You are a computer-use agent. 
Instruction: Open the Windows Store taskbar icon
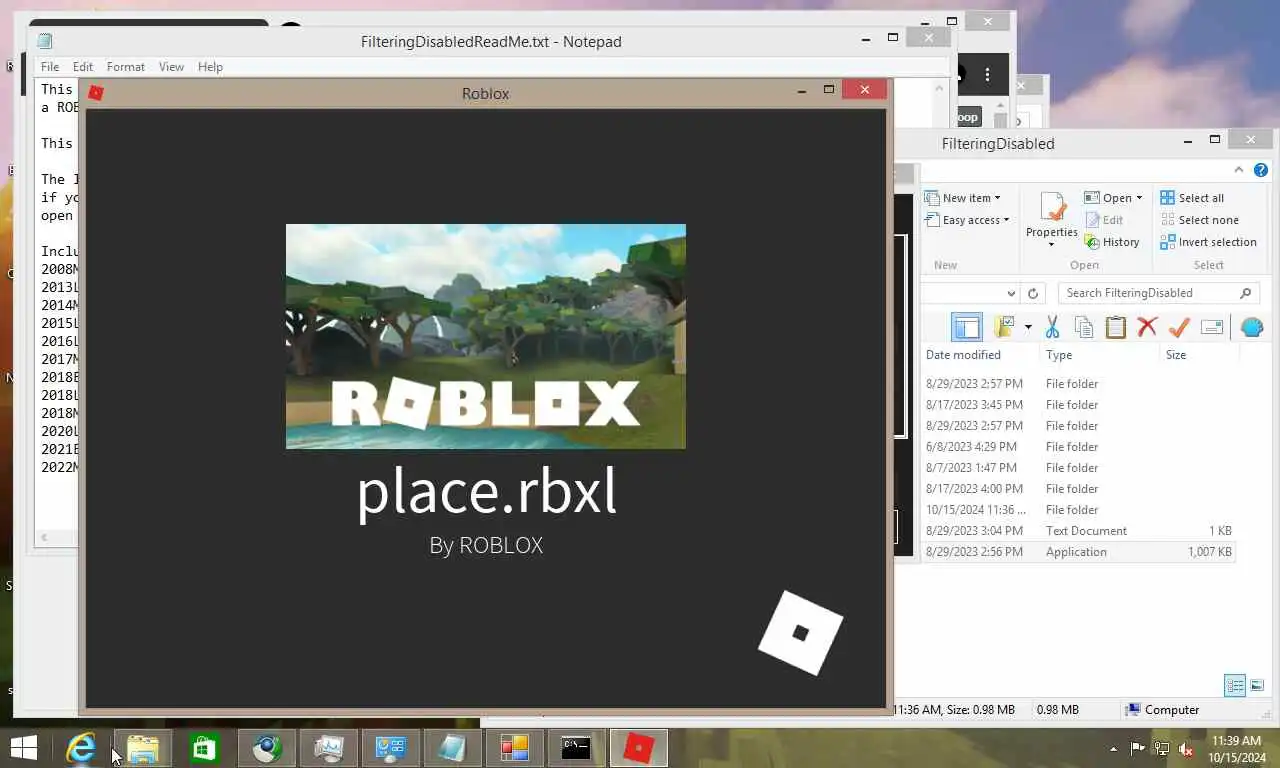(204, 747)
